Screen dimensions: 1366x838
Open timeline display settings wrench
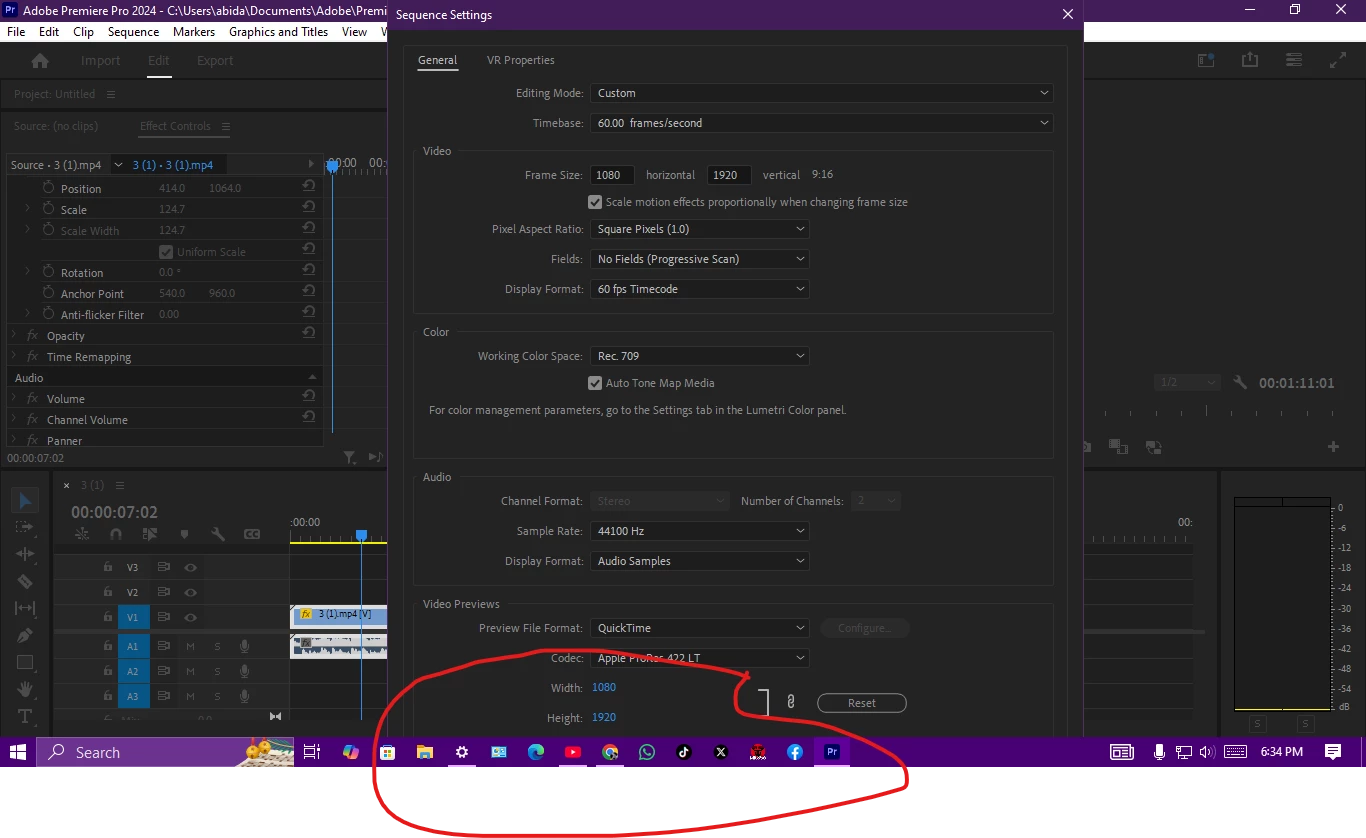point(217,535)
